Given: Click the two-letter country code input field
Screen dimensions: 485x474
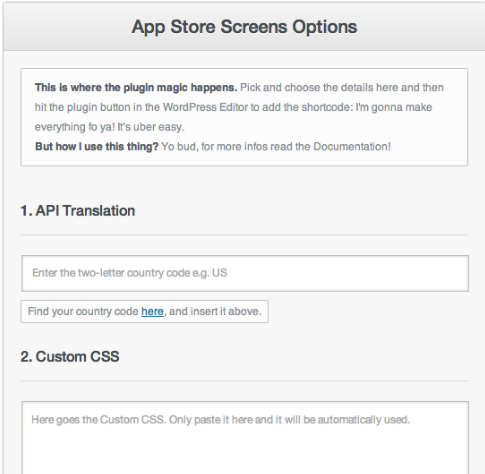Looking at the screenshot, I should 245,273.
